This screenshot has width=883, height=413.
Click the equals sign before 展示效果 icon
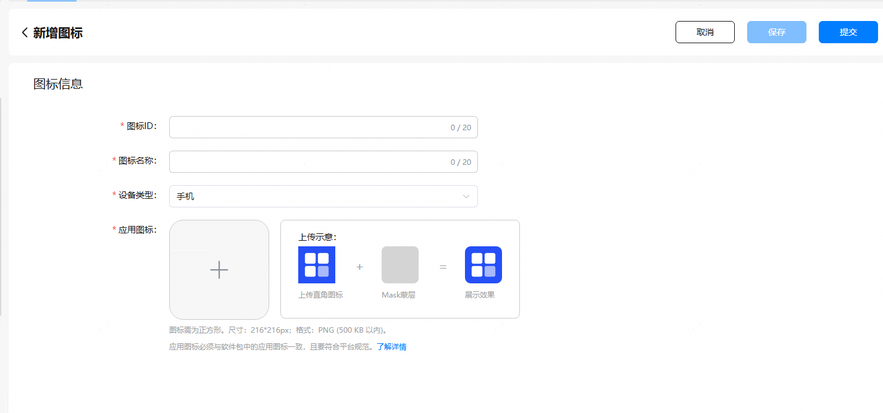[x=442, y=267]
